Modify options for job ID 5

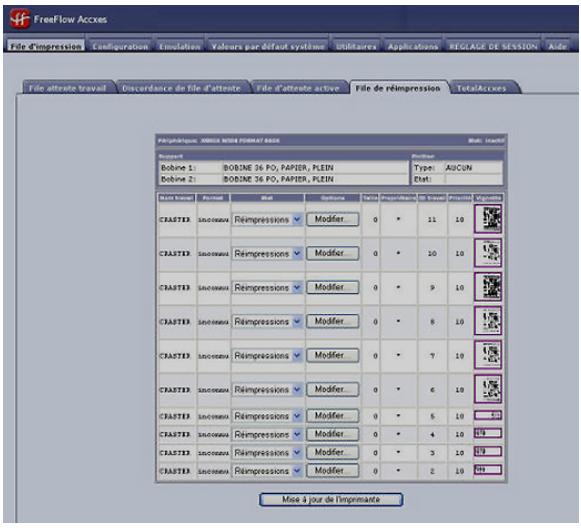click(x=332, y=416)
